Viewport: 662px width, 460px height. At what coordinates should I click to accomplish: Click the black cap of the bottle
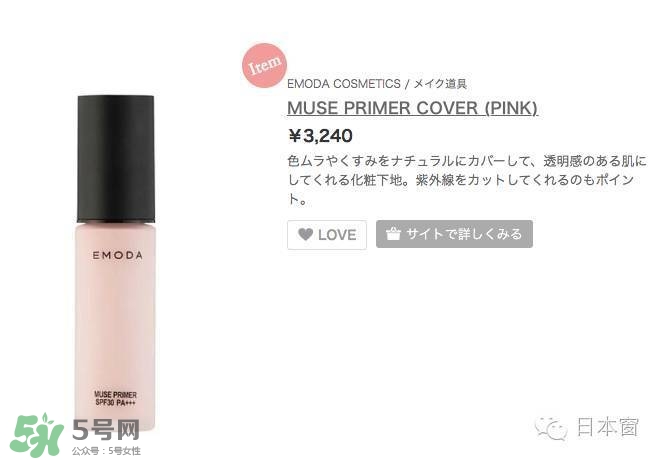[x=116, y=159]
